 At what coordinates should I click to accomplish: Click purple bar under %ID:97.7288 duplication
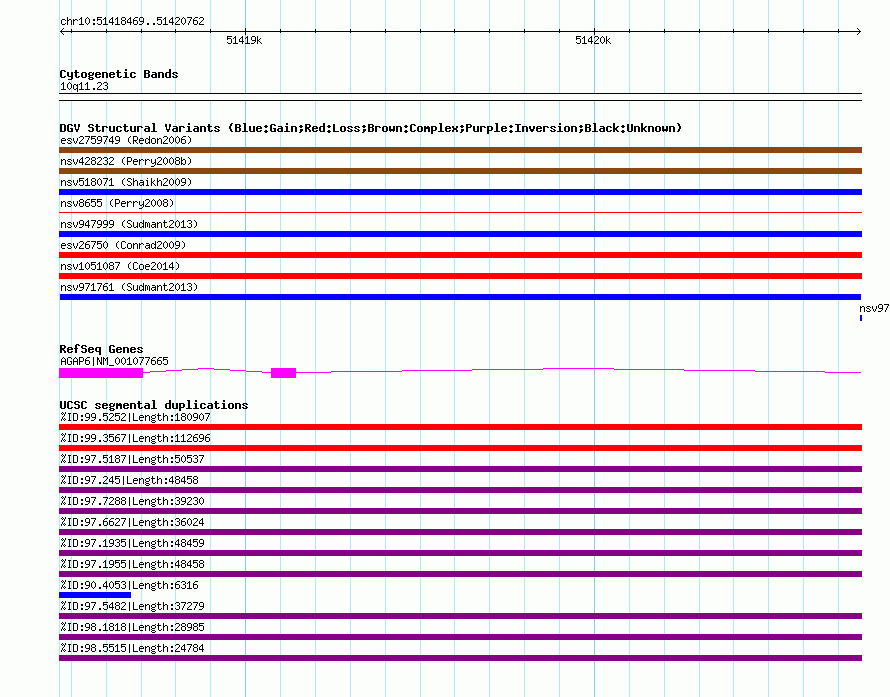pyautogui.click(x=460, y=511)
